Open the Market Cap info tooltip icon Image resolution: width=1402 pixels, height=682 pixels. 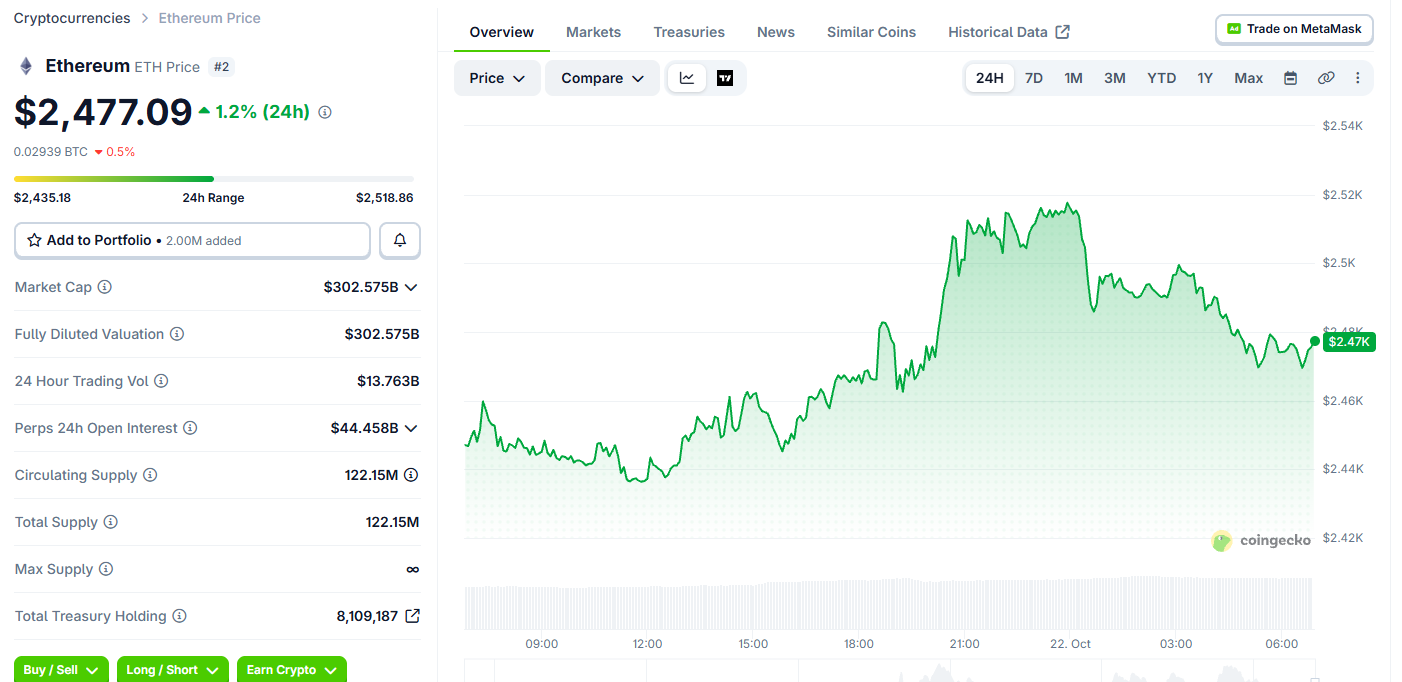tap(105, 287)
